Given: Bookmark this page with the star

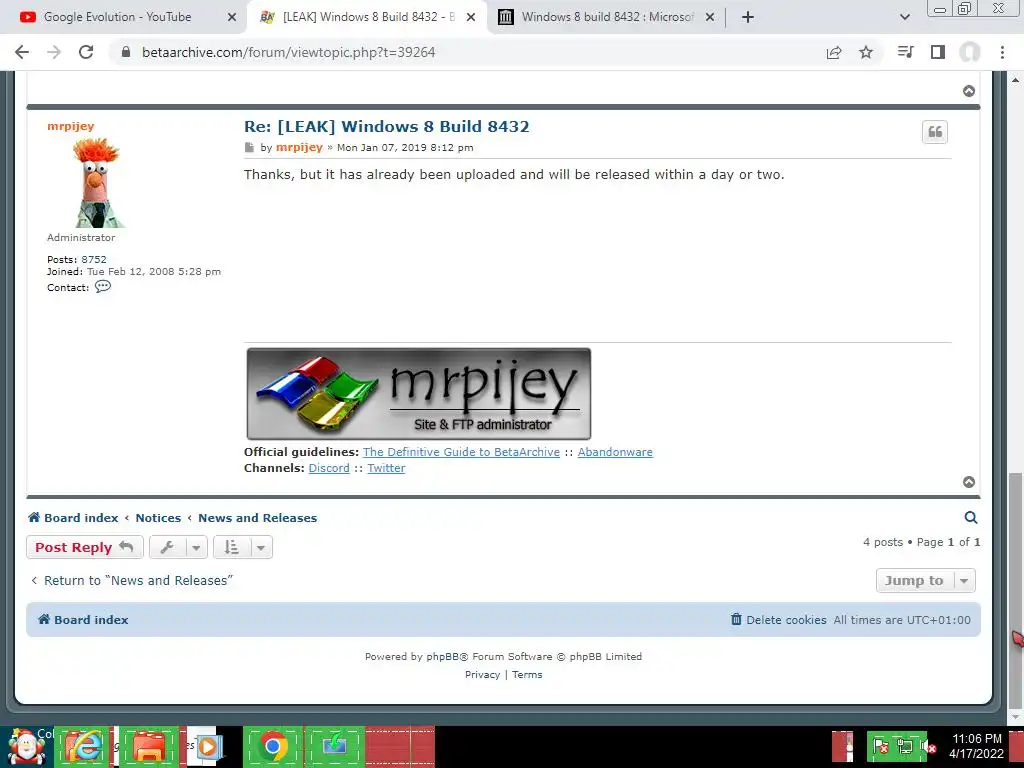Looking at the screenshot, I should [x=866, y=52].
